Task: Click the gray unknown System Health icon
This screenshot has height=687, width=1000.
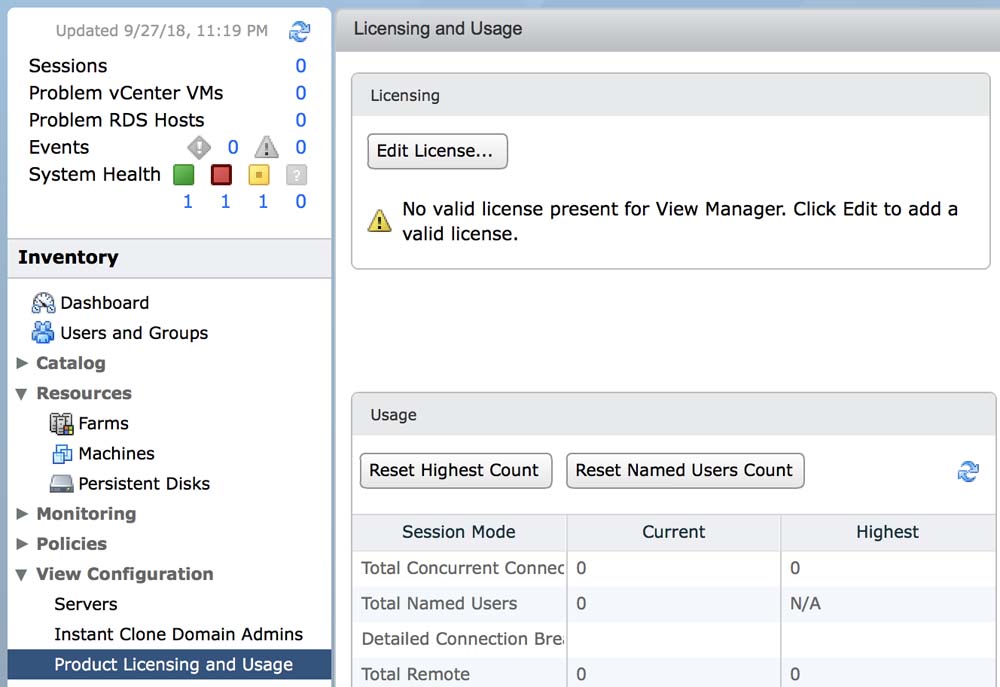Action: pyautogui.click(x=296, y=175)
